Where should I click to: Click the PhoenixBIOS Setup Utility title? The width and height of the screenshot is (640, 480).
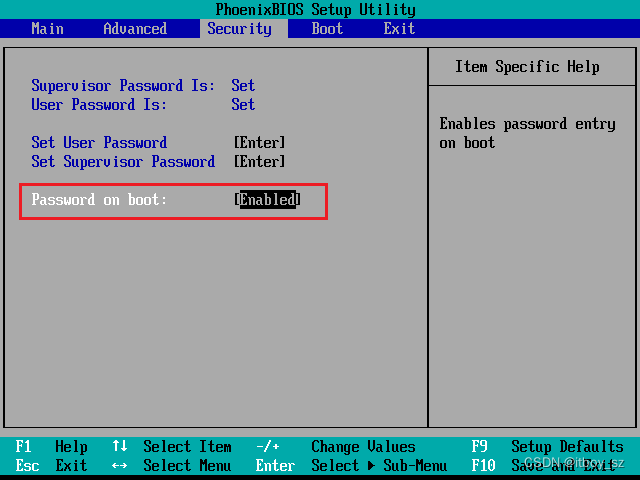click(x=316, y=9)
